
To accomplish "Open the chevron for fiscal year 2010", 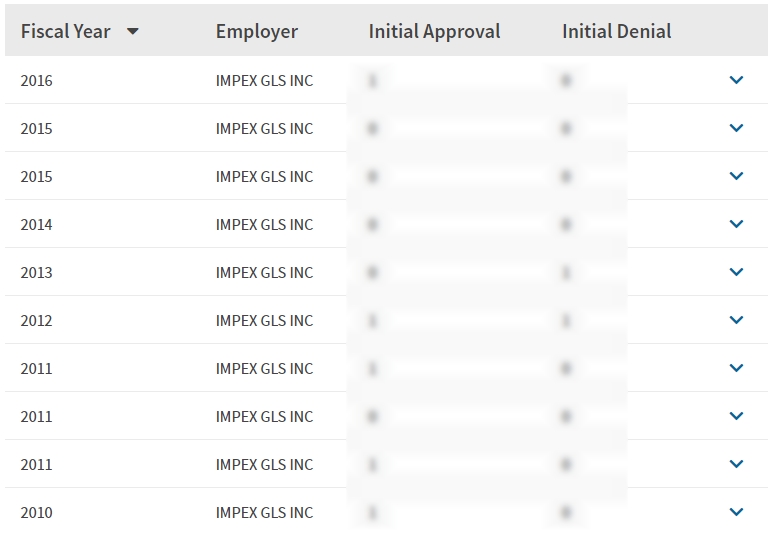I will tap(737, 512).
